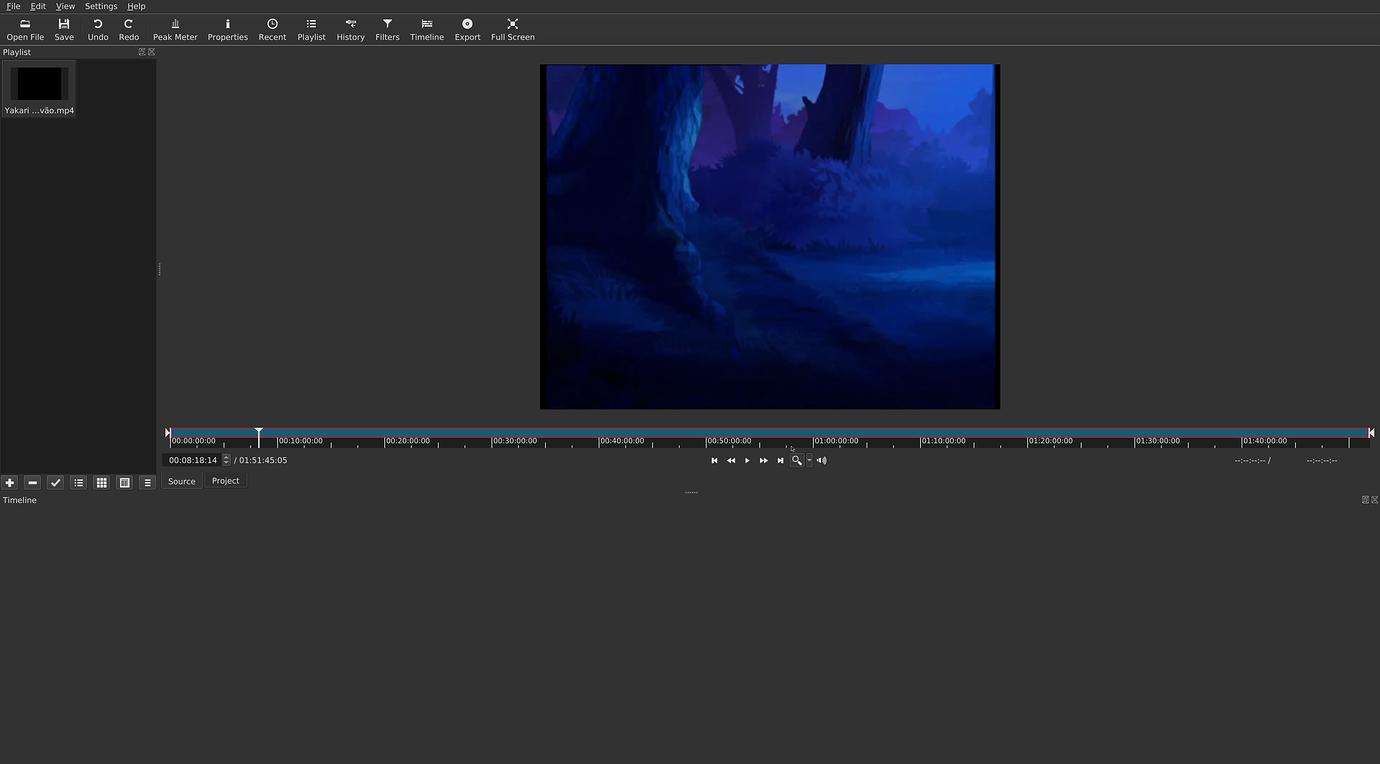Add the source to playlist with plus button

[10, 482]
